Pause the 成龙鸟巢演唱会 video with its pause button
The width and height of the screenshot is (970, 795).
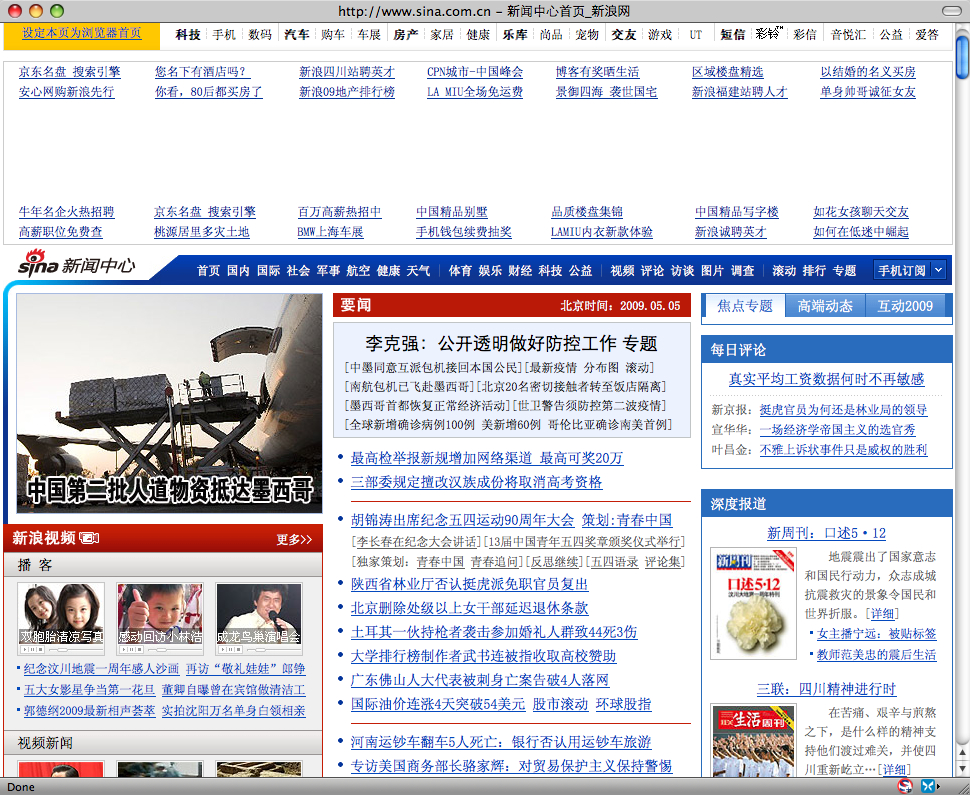tap(231, 650)
